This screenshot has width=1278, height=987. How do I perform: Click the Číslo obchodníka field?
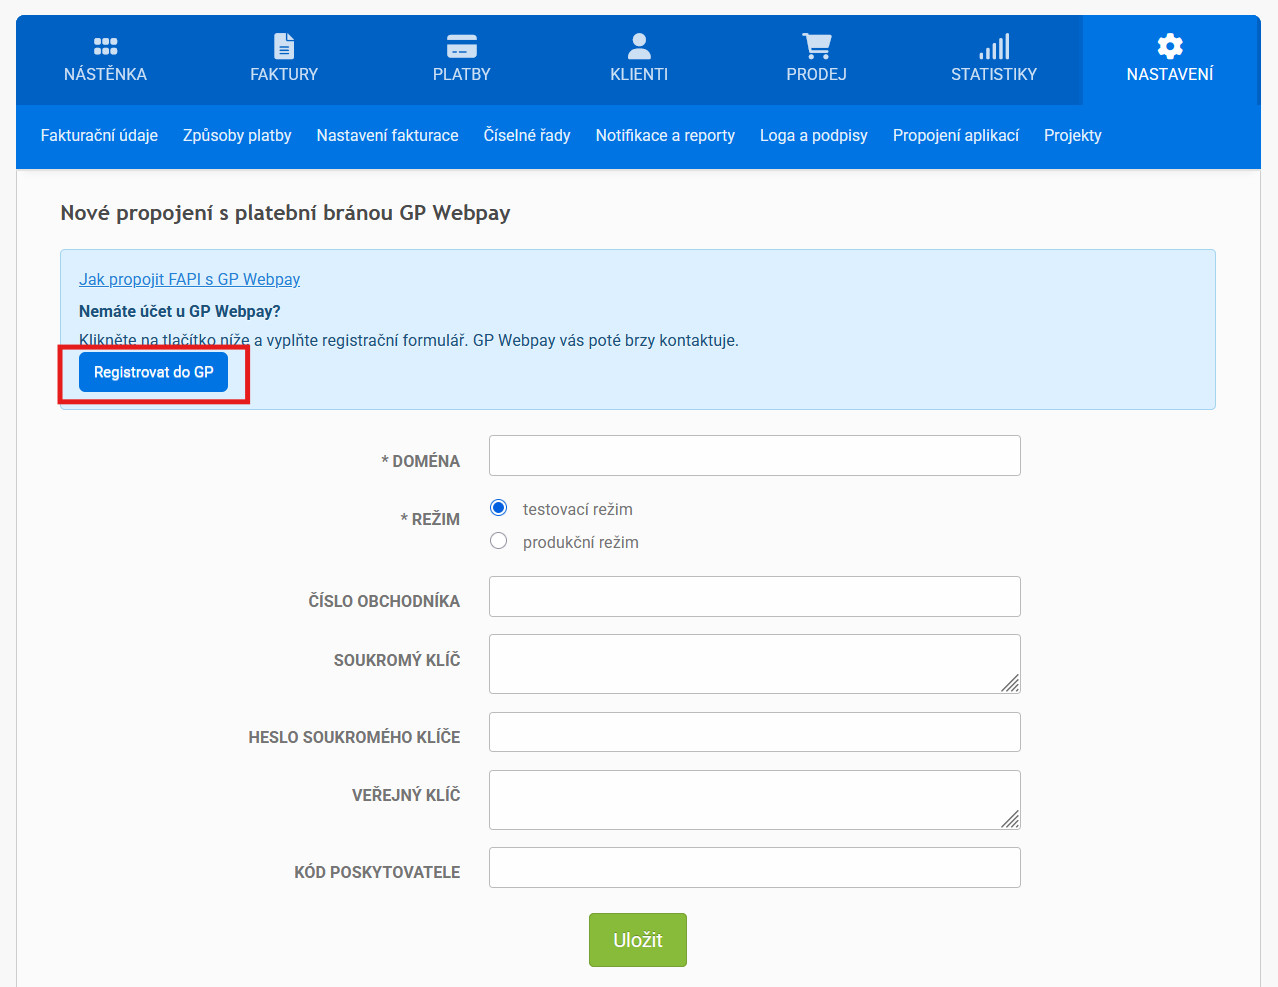(x=755, y=597)
